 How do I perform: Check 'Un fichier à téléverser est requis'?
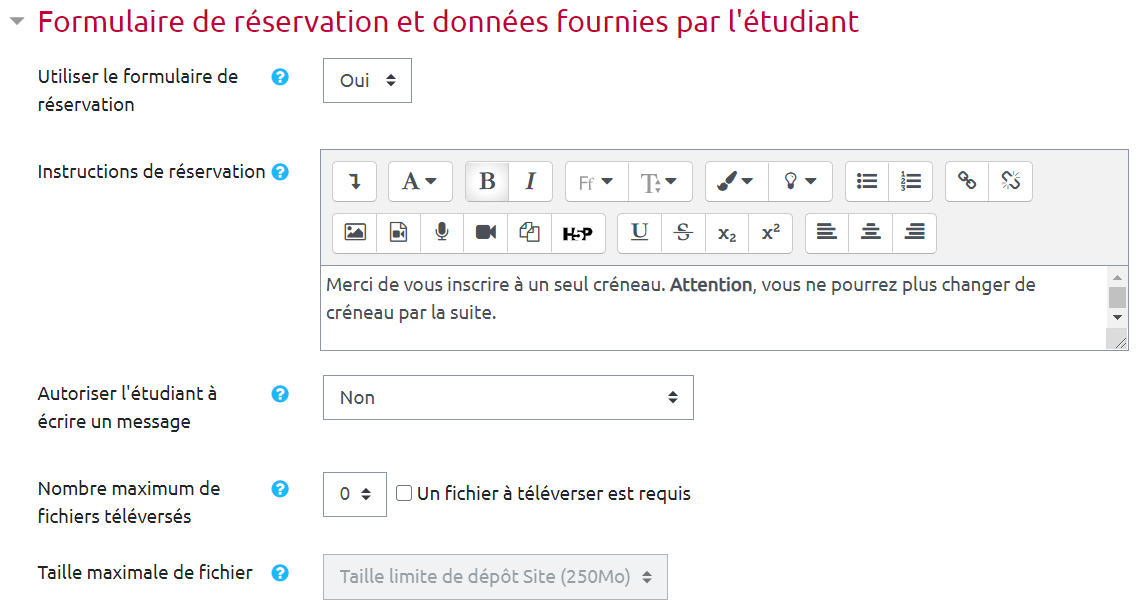click(x=404, y=493)
